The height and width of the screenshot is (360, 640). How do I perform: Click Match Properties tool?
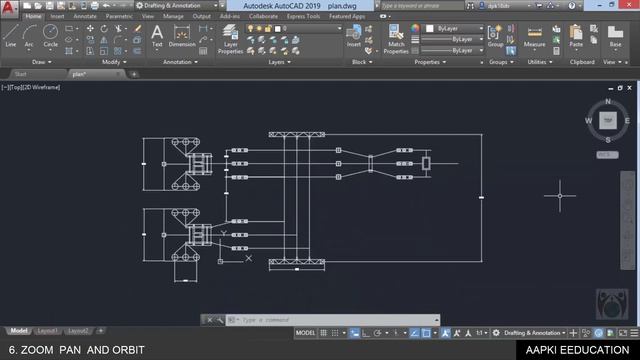(x=396, y=39)
